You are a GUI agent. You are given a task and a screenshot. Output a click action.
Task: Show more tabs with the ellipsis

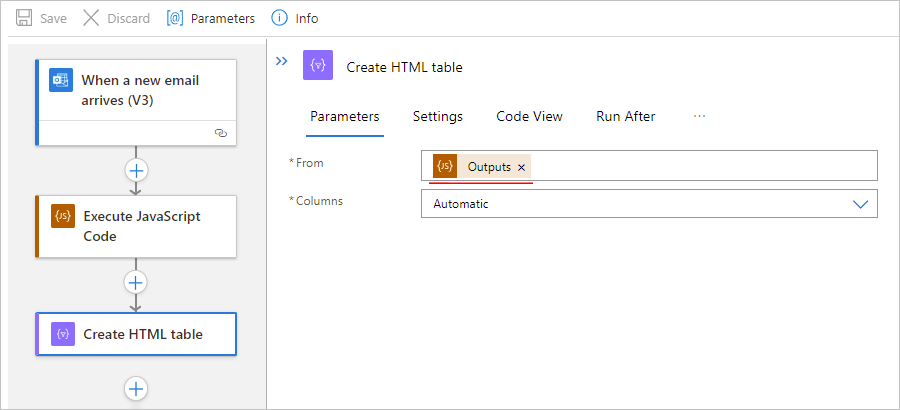click(x=699, y=116)
